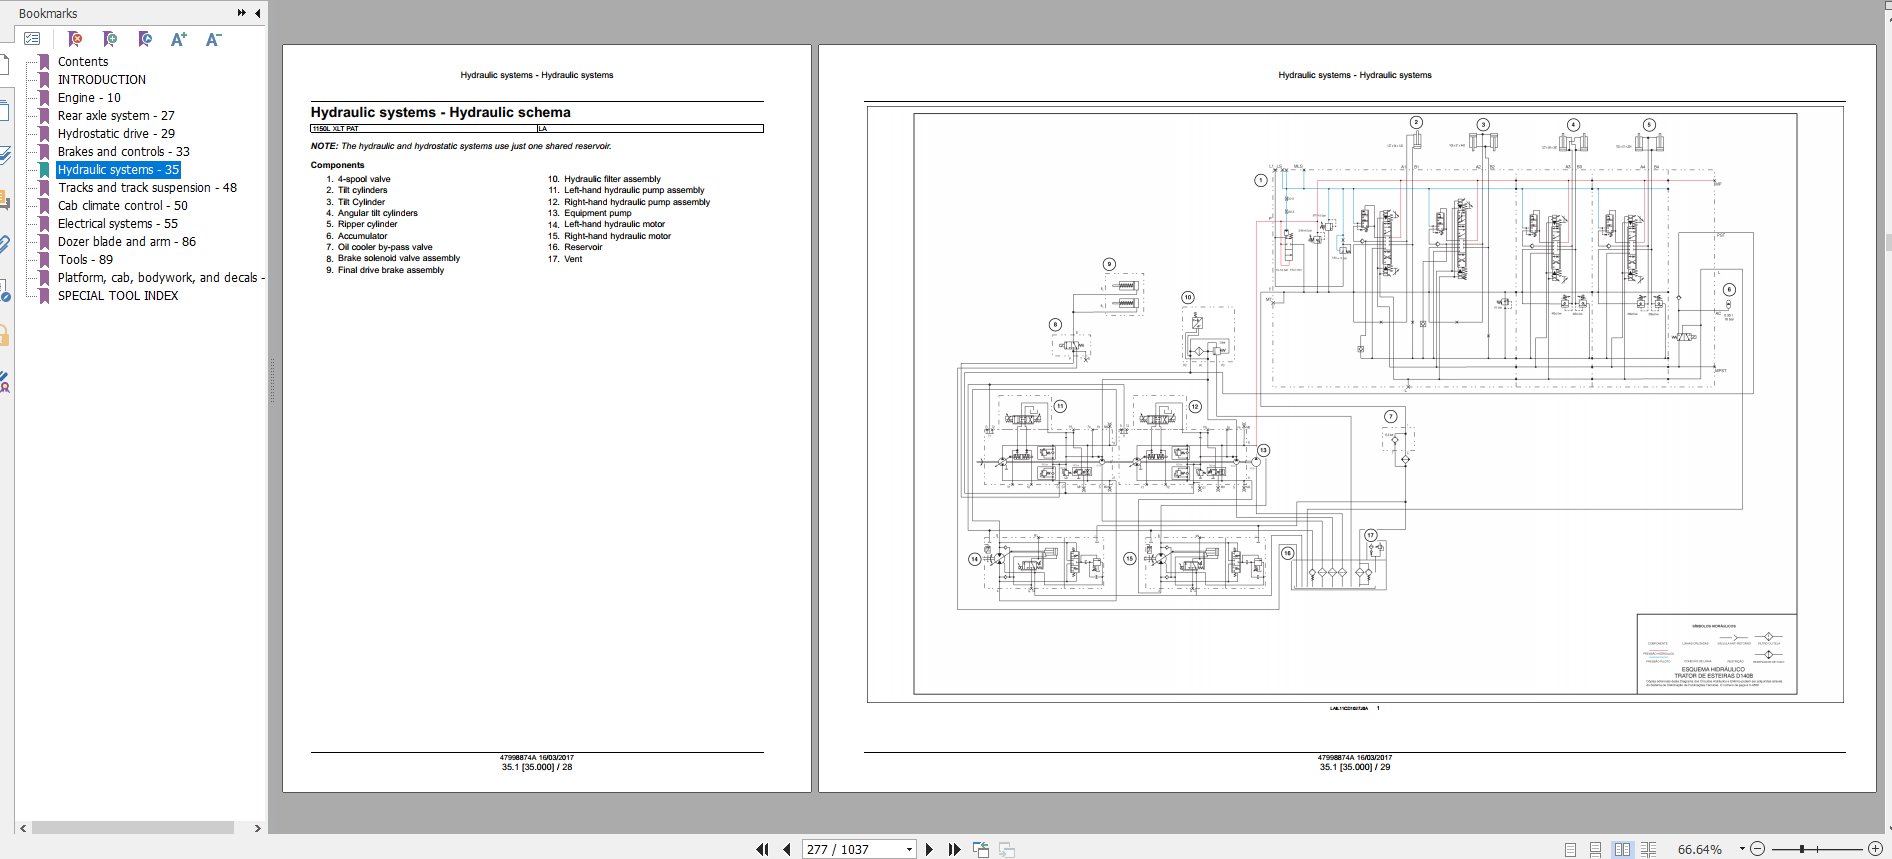Click the zoom in plus button
Screen dimensions: 1892x859
tap(1875, 849)
